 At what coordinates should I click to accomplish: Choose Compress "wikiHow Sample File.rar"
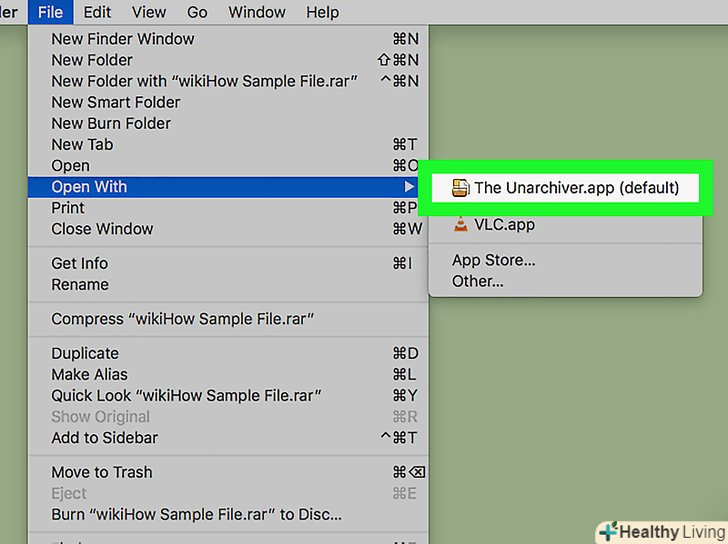coord(183,319)
